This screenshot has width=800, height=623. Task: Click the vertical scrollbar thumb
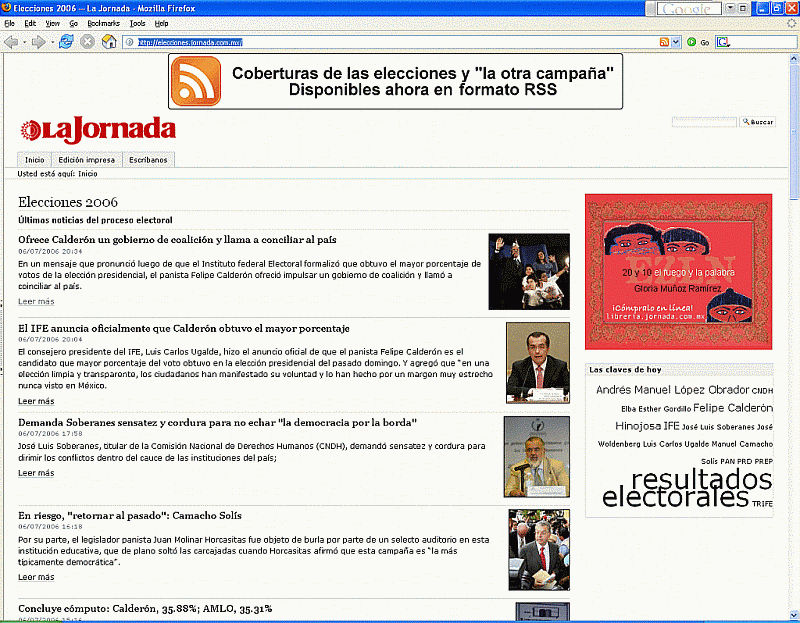click(794, 133)
